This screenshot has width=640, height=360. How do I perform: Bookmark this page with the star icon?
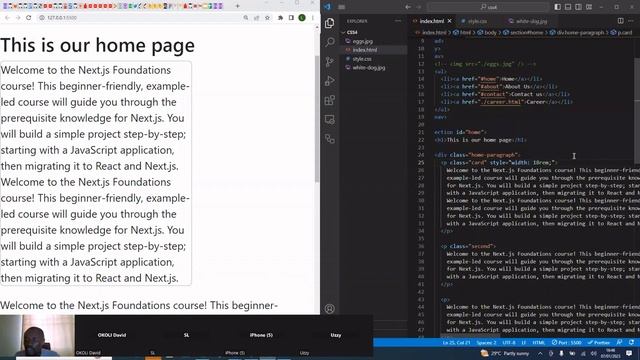pos(267,18)
